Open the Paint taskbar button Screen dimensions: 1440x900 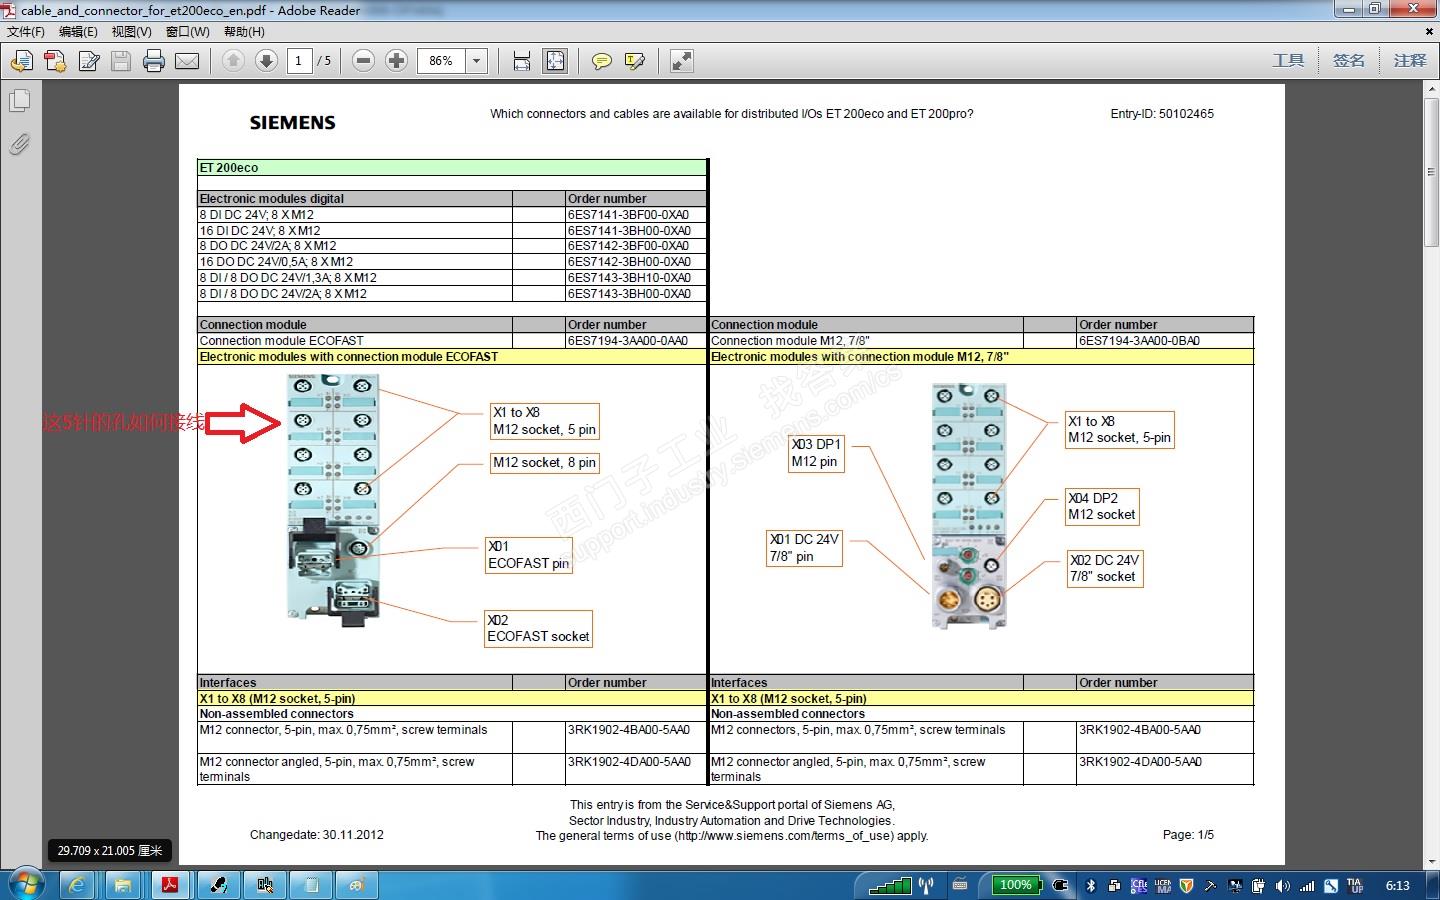(x=358, y=885)
